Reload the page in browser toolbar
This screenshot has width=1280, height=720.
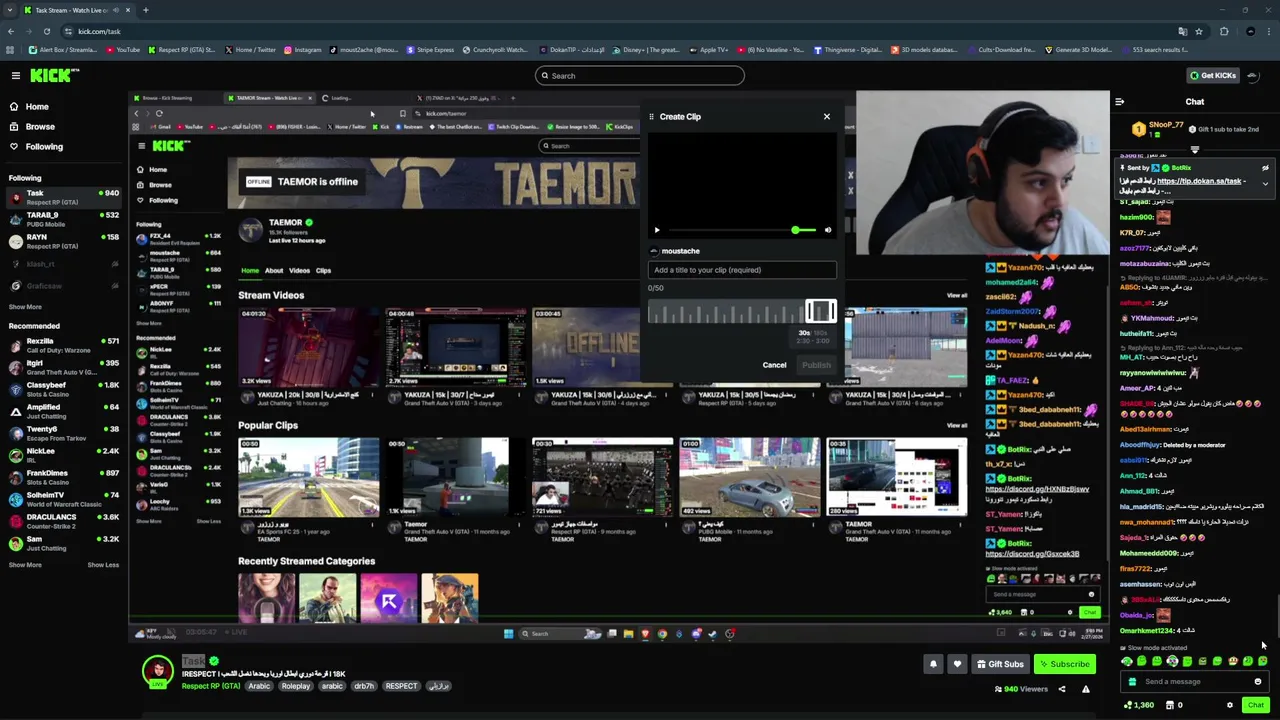47,31
